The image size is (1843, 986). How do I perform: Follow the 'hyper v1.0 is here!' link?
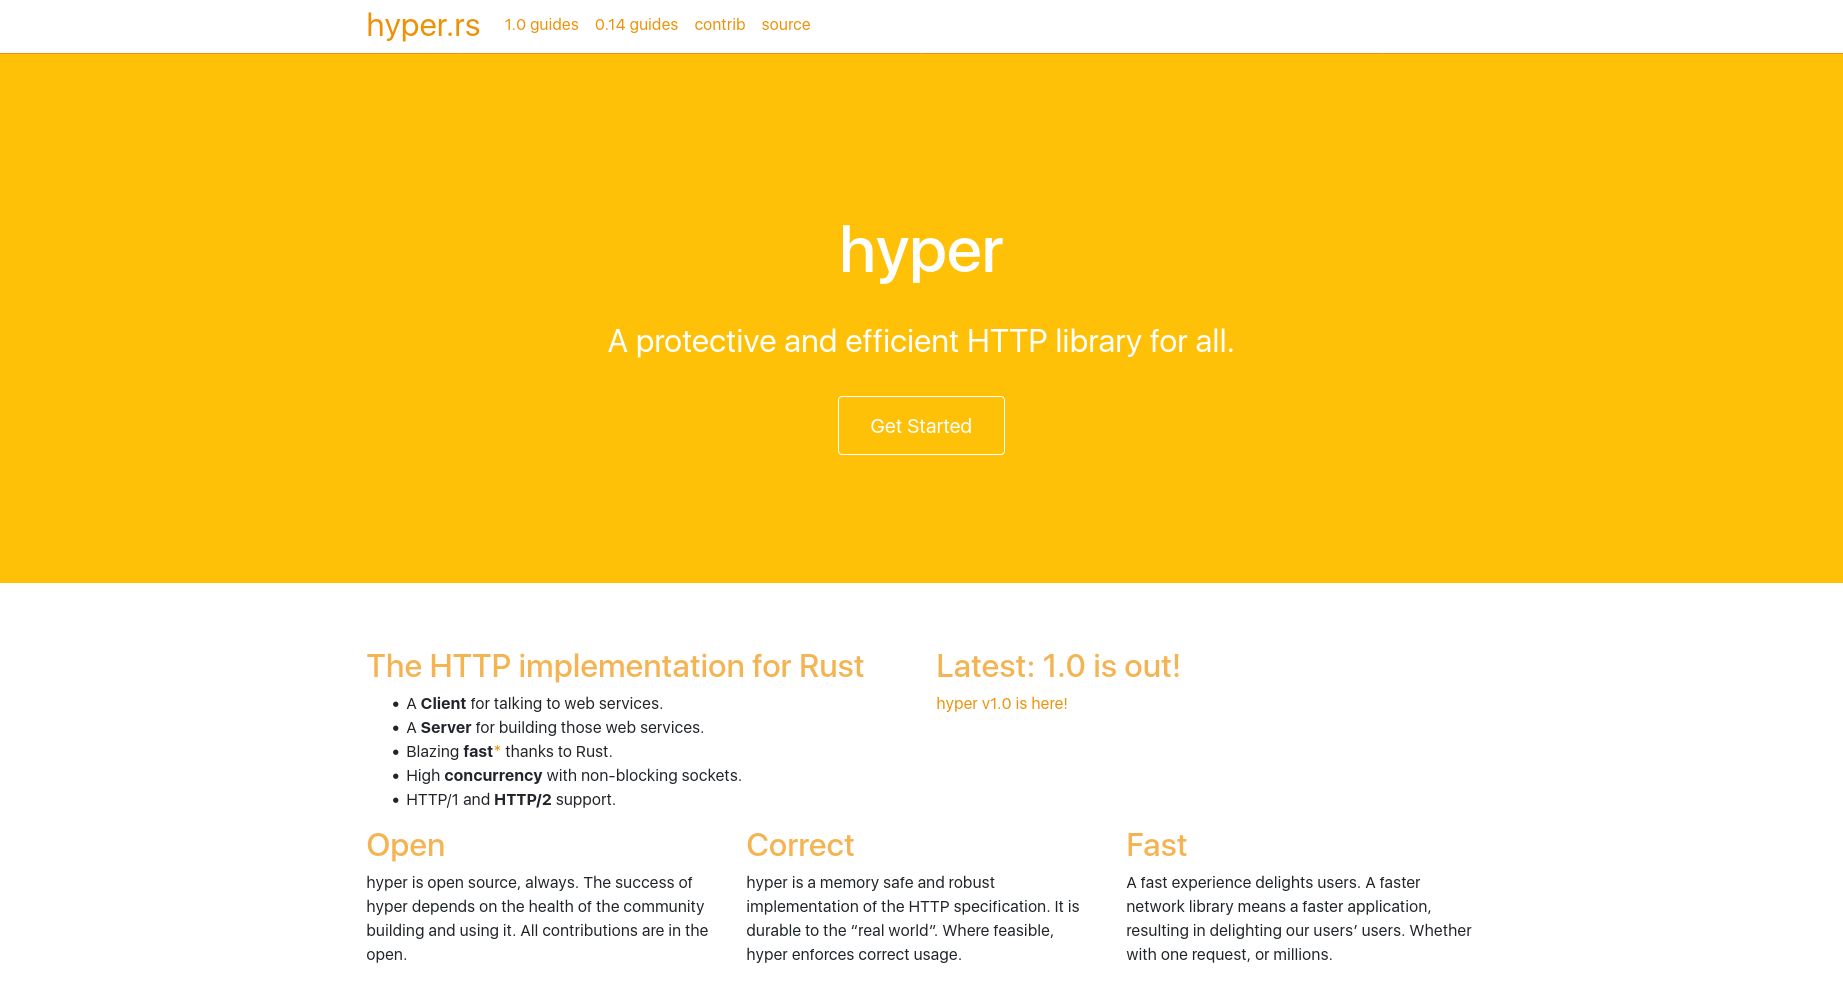click(1001, 703)
